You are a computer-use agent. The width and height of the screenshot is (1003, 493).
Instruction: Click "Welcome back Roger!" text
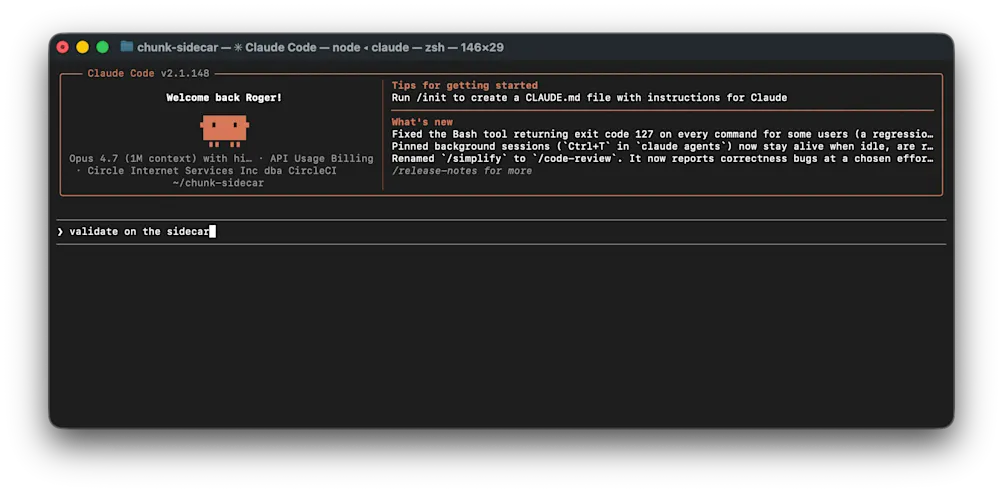[224, 98]
